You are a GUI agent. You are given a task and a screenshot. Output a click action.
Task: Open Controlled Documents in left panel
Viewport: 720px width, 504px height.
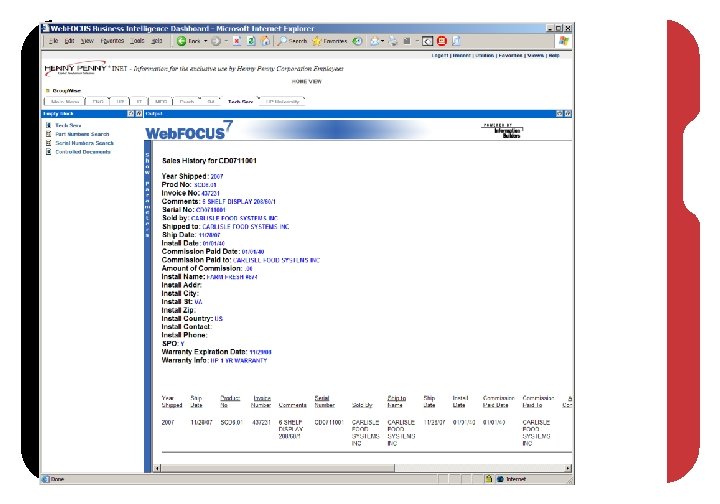(x=83, y=151)
